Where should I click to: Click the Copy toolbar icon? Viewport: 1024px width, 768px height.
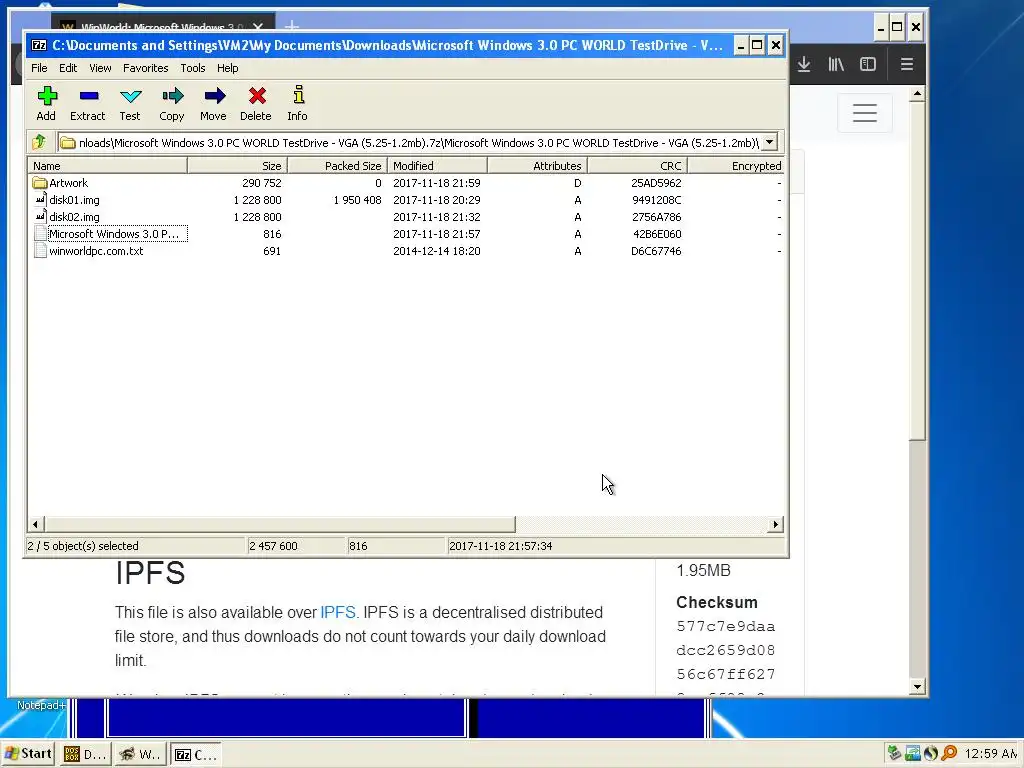tap(172, 103)
